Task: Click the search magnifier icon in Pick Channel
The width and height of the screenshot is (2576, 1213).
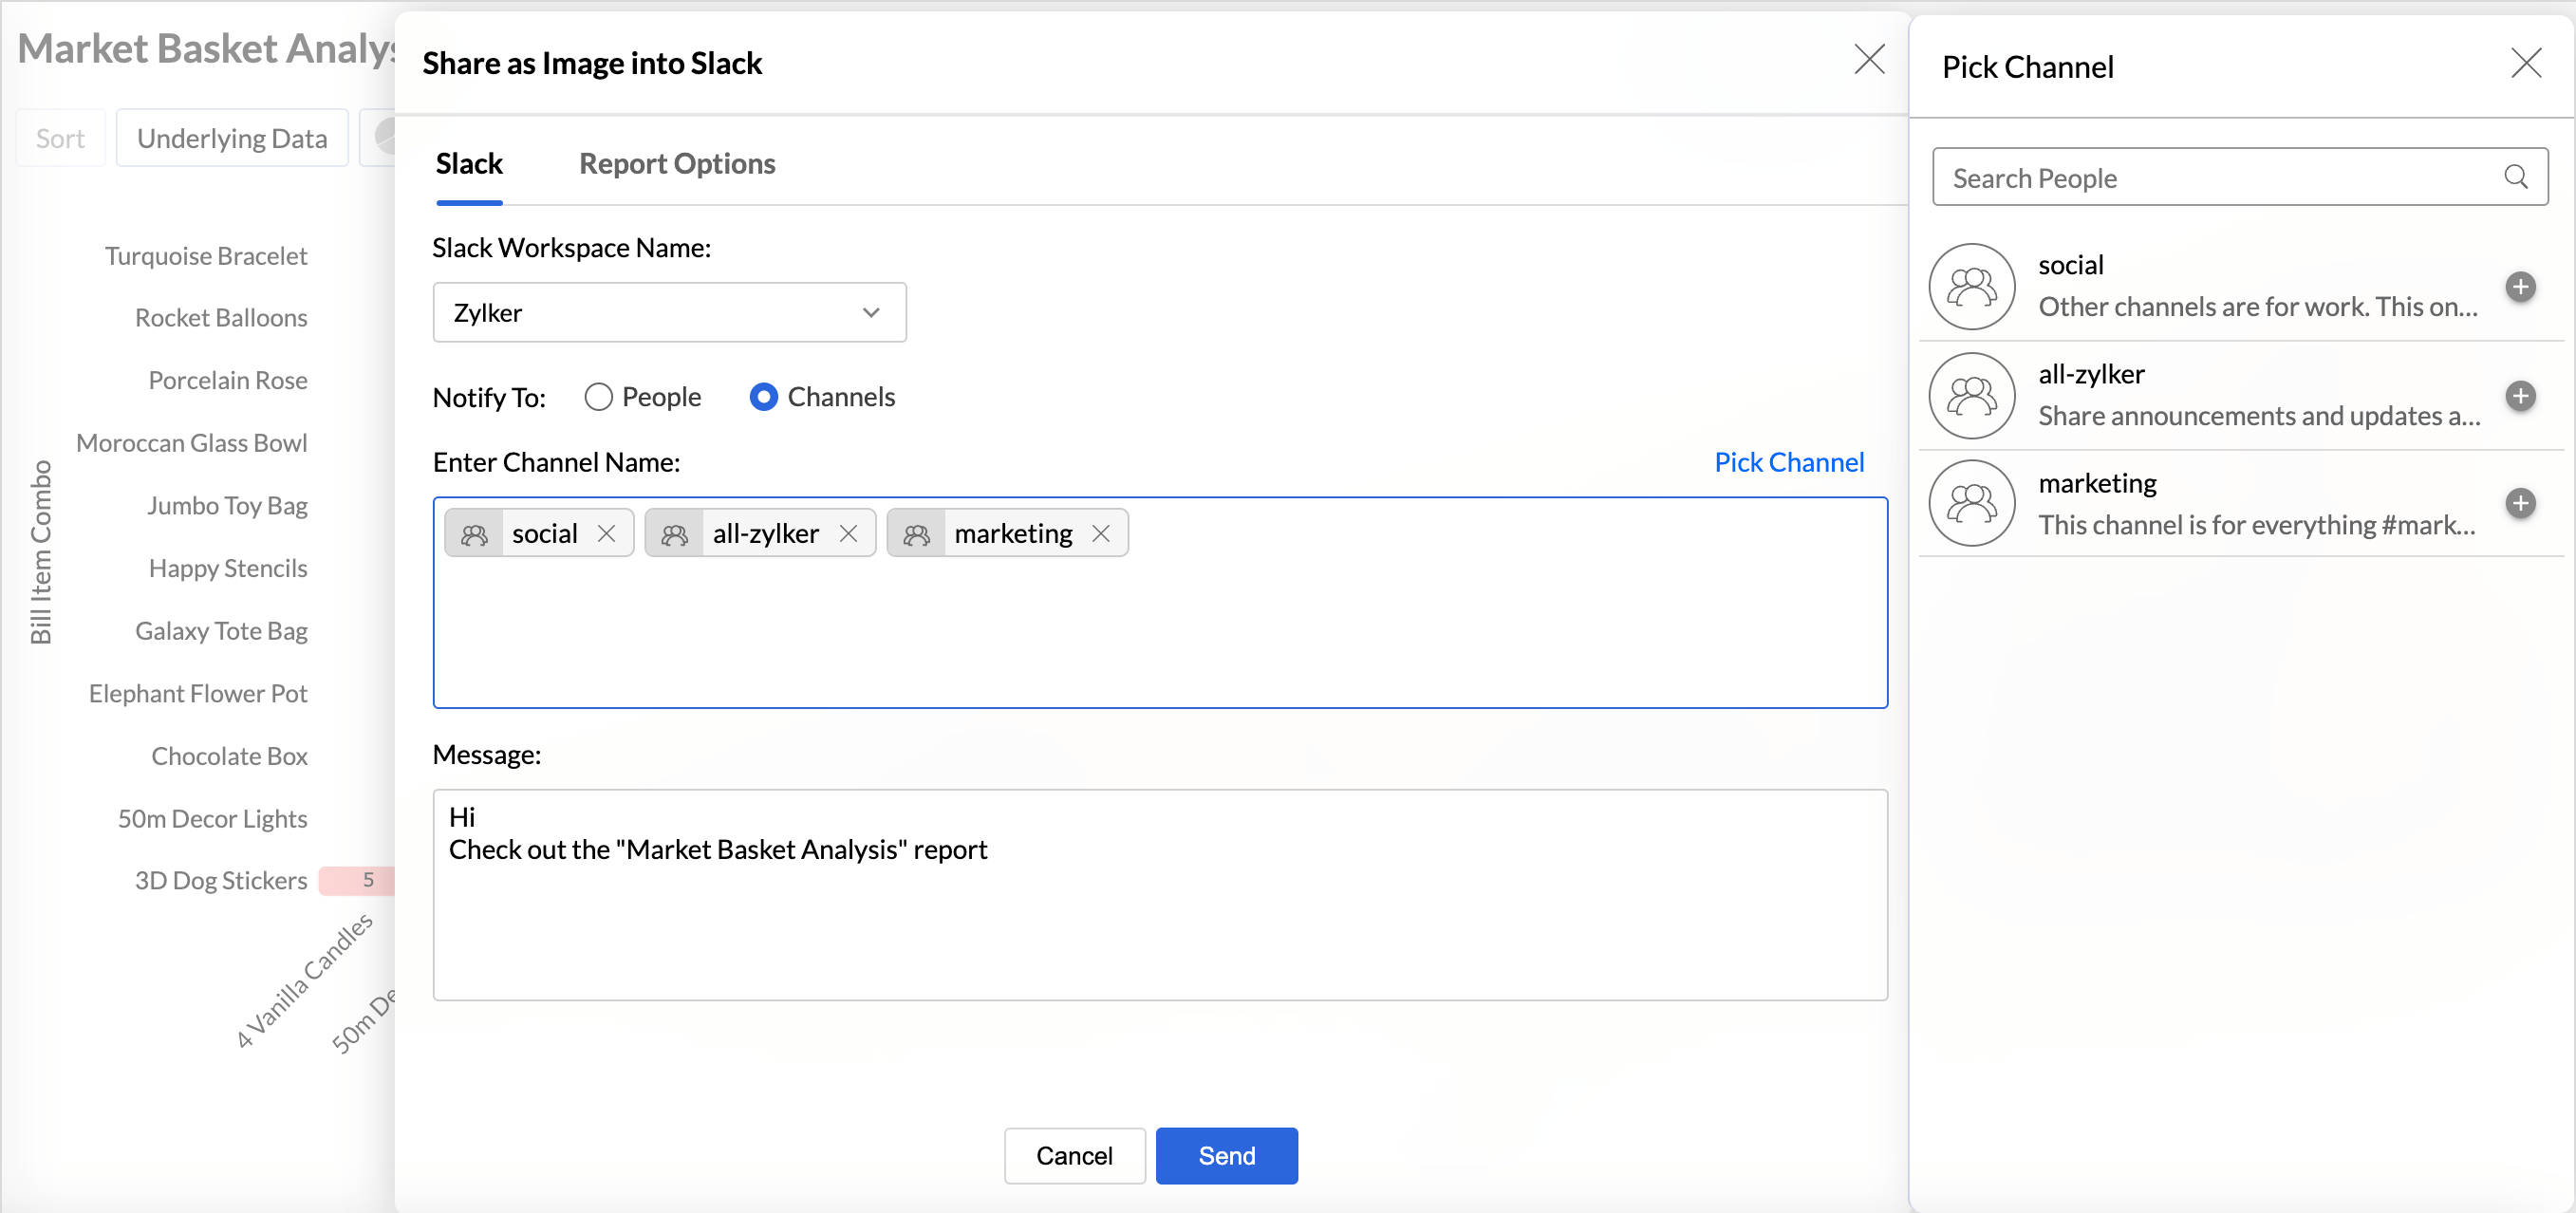Action: pyautogui.click(x=2516, y=177)
